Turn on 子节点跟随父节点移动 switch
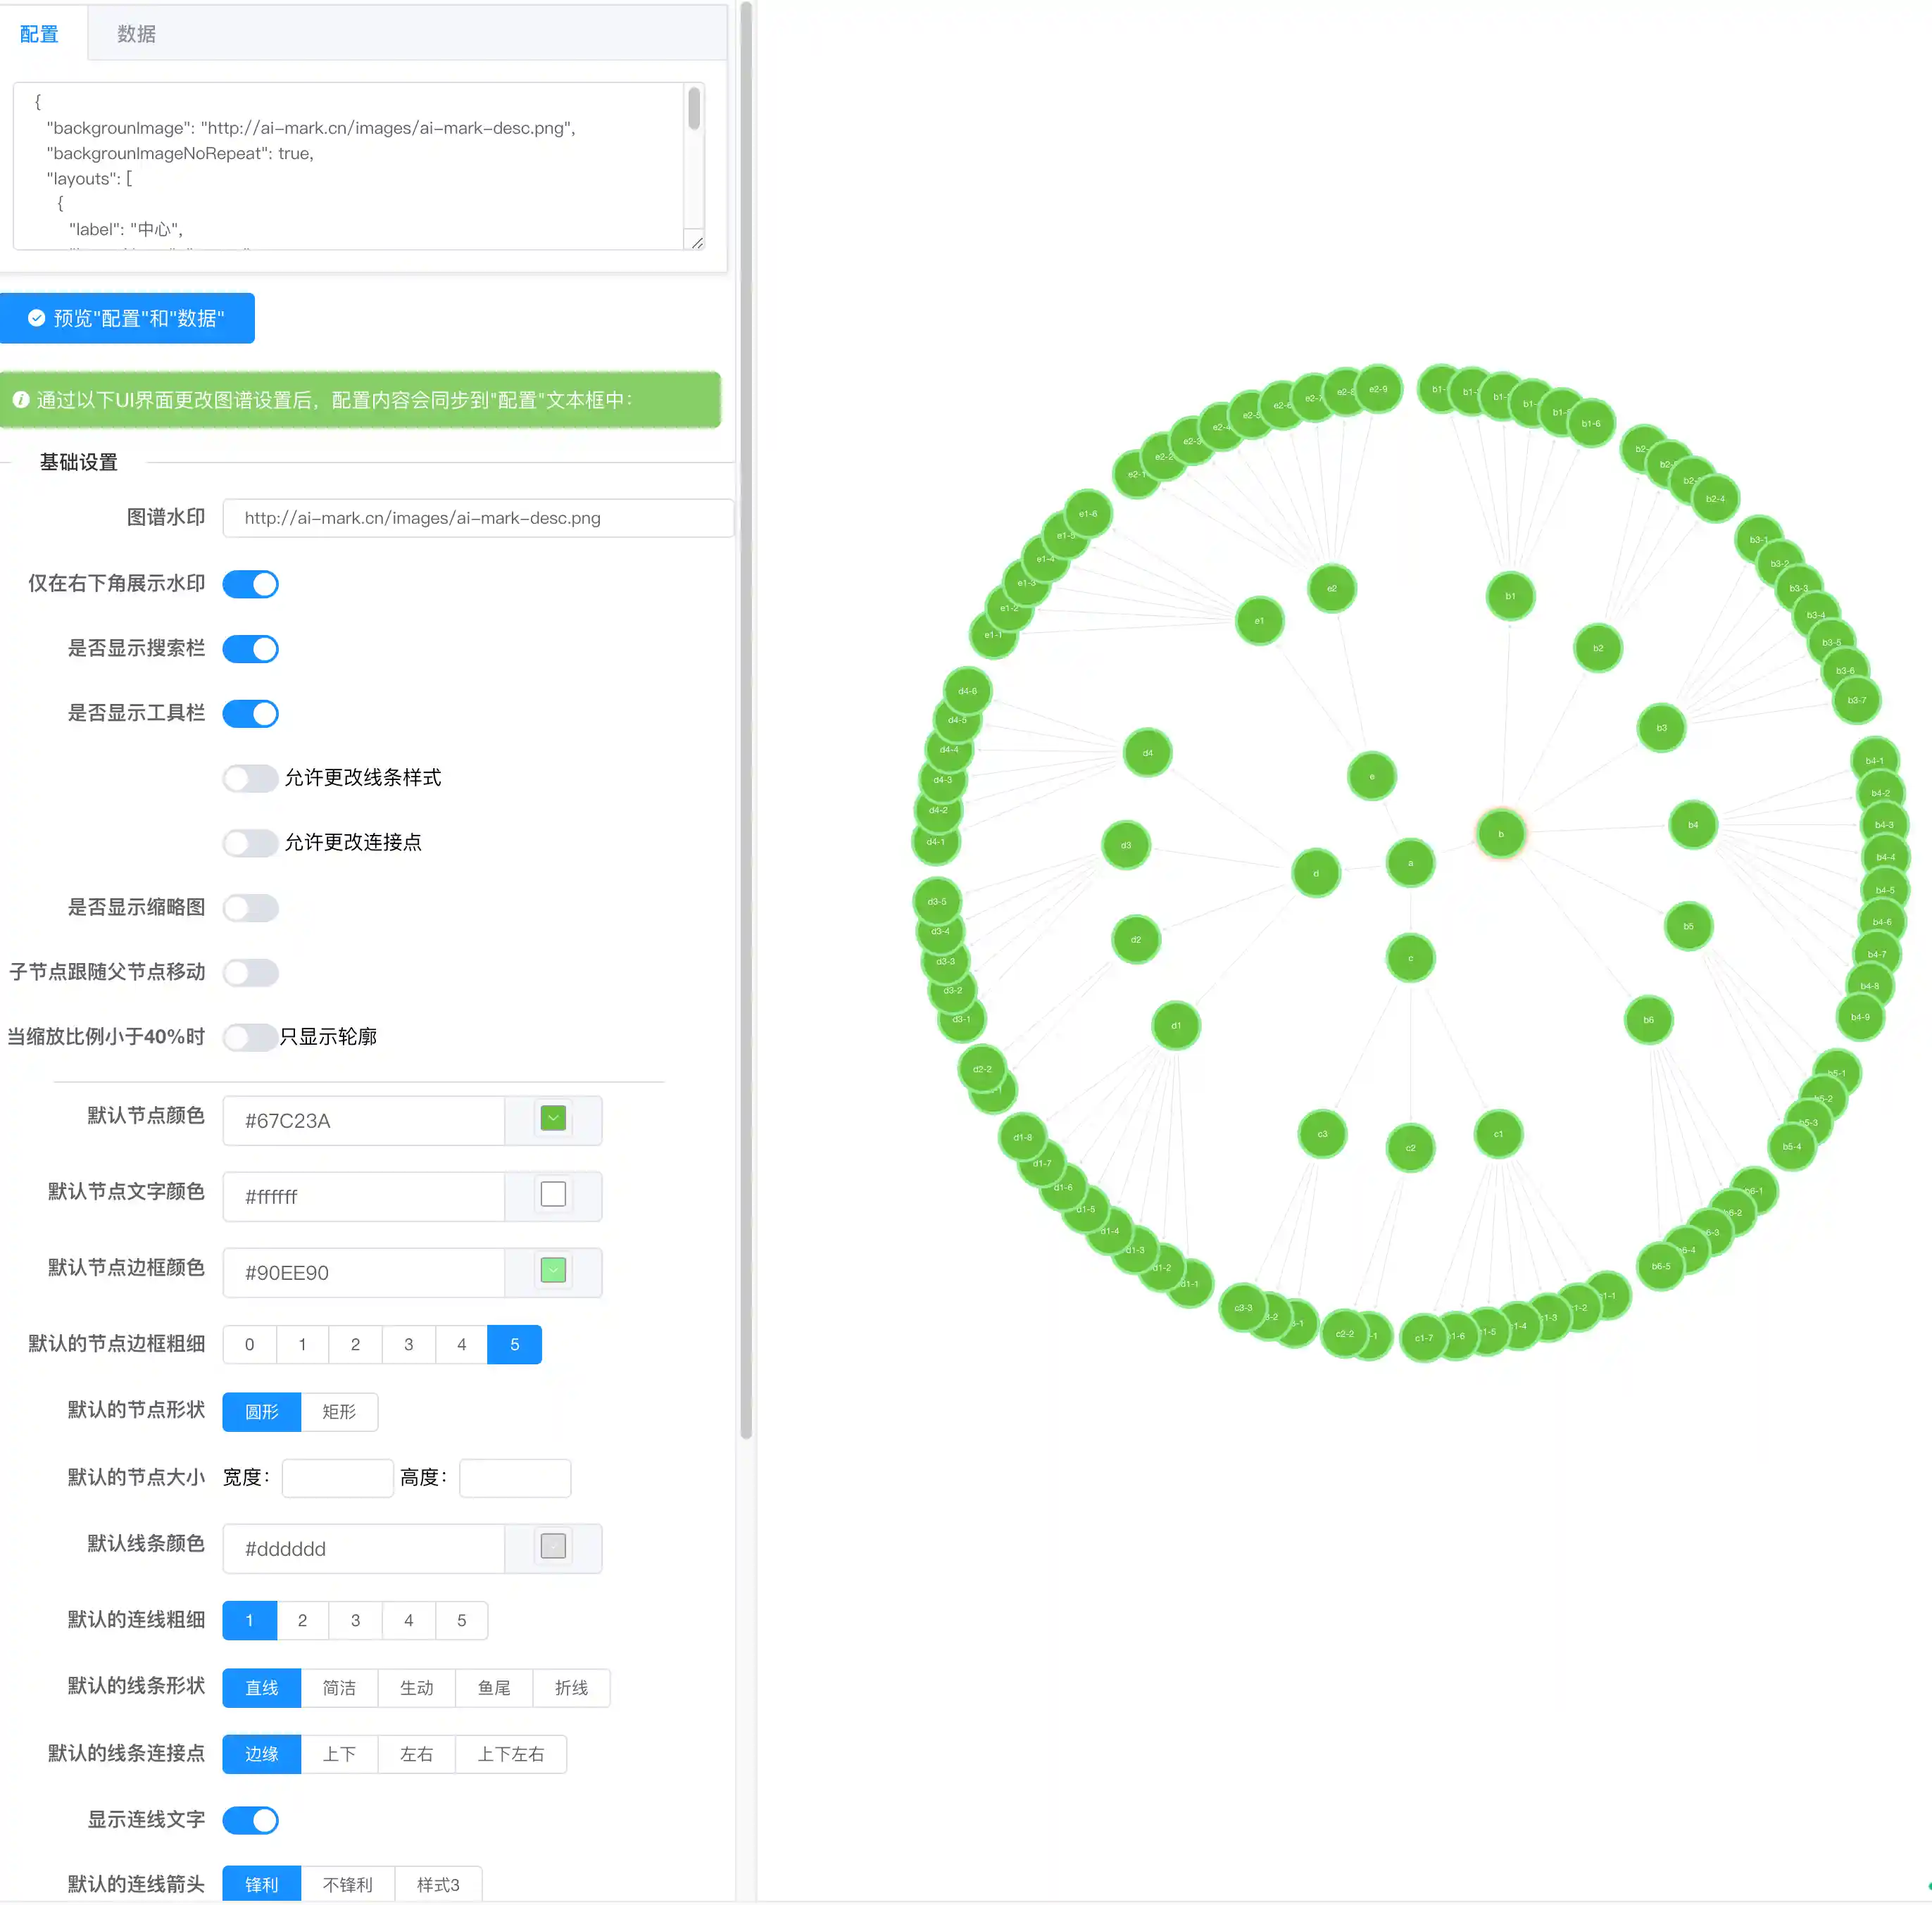 (250, 973)
